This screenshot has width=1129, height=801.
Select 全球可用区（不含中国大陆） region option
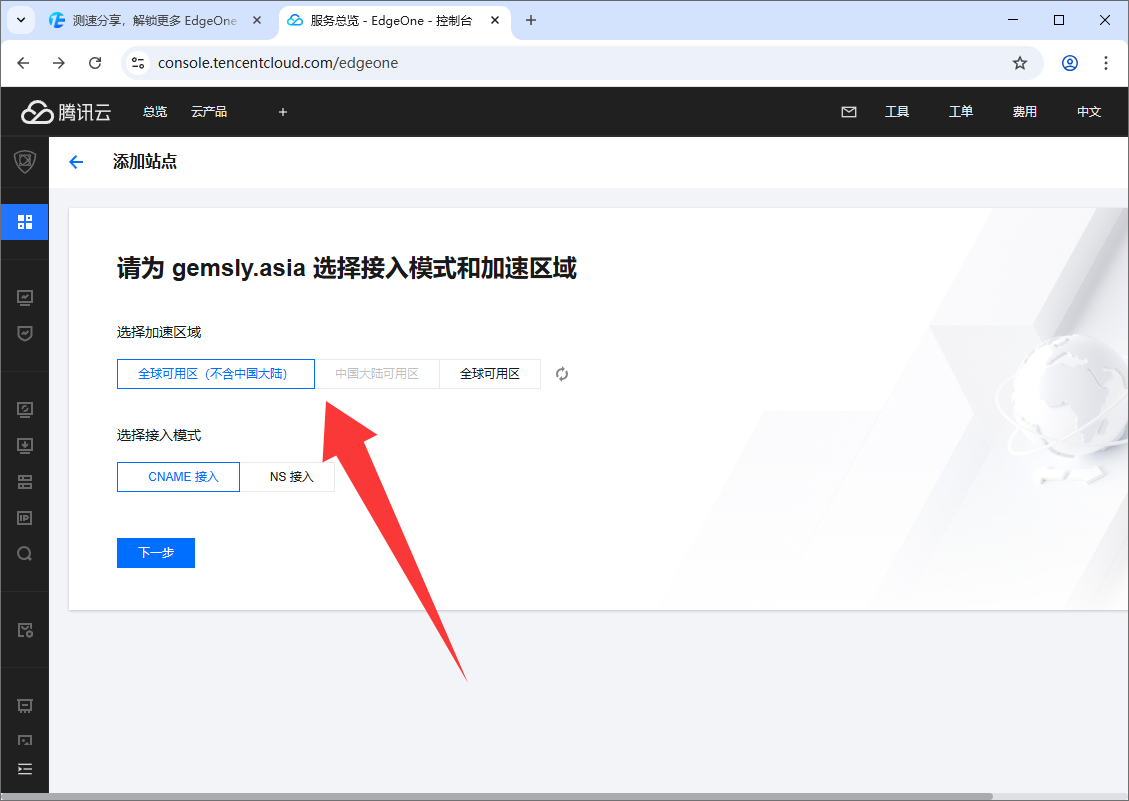[215, 374]
